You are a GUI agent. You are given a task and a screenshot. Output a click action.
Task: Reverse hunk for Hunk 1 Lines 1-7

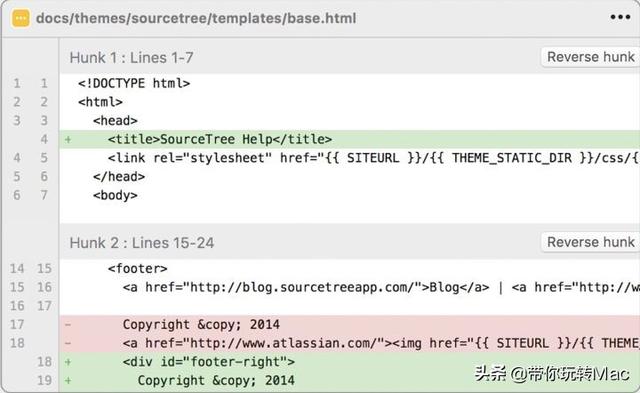click(591, 57)
